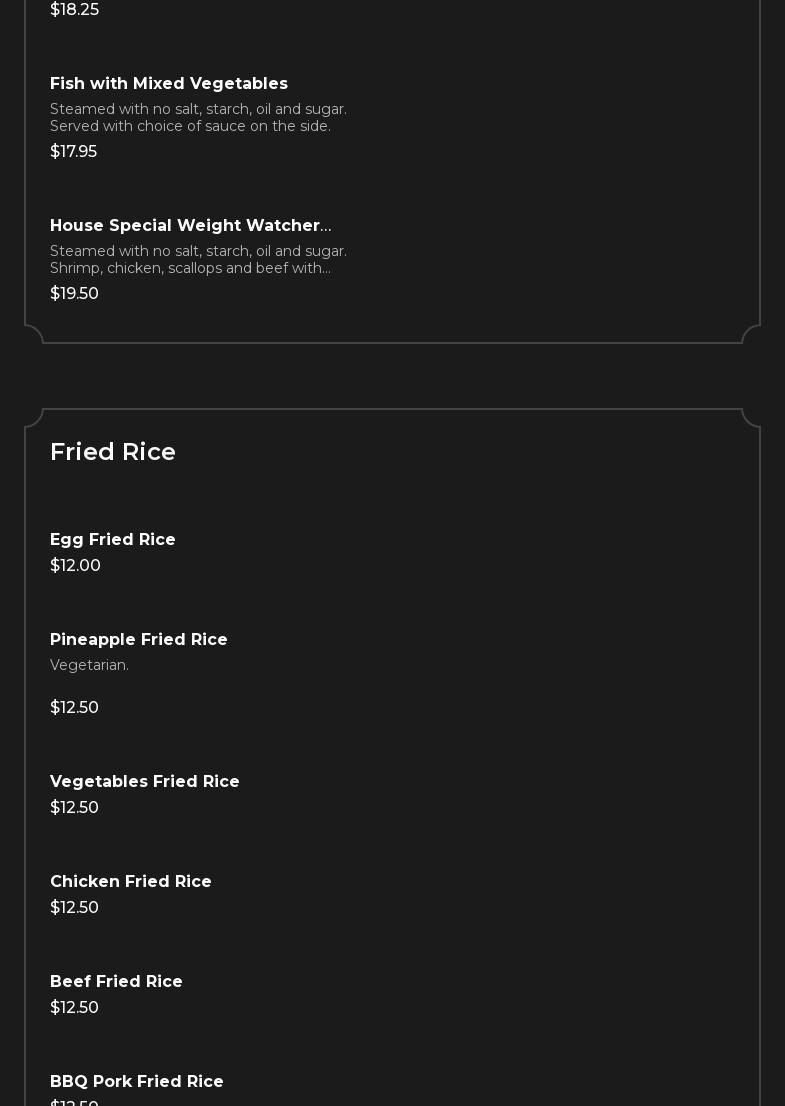Open the Fish with Mixed Vegetables item
This screenshot has height=1106, width=785.
[169, 84]
